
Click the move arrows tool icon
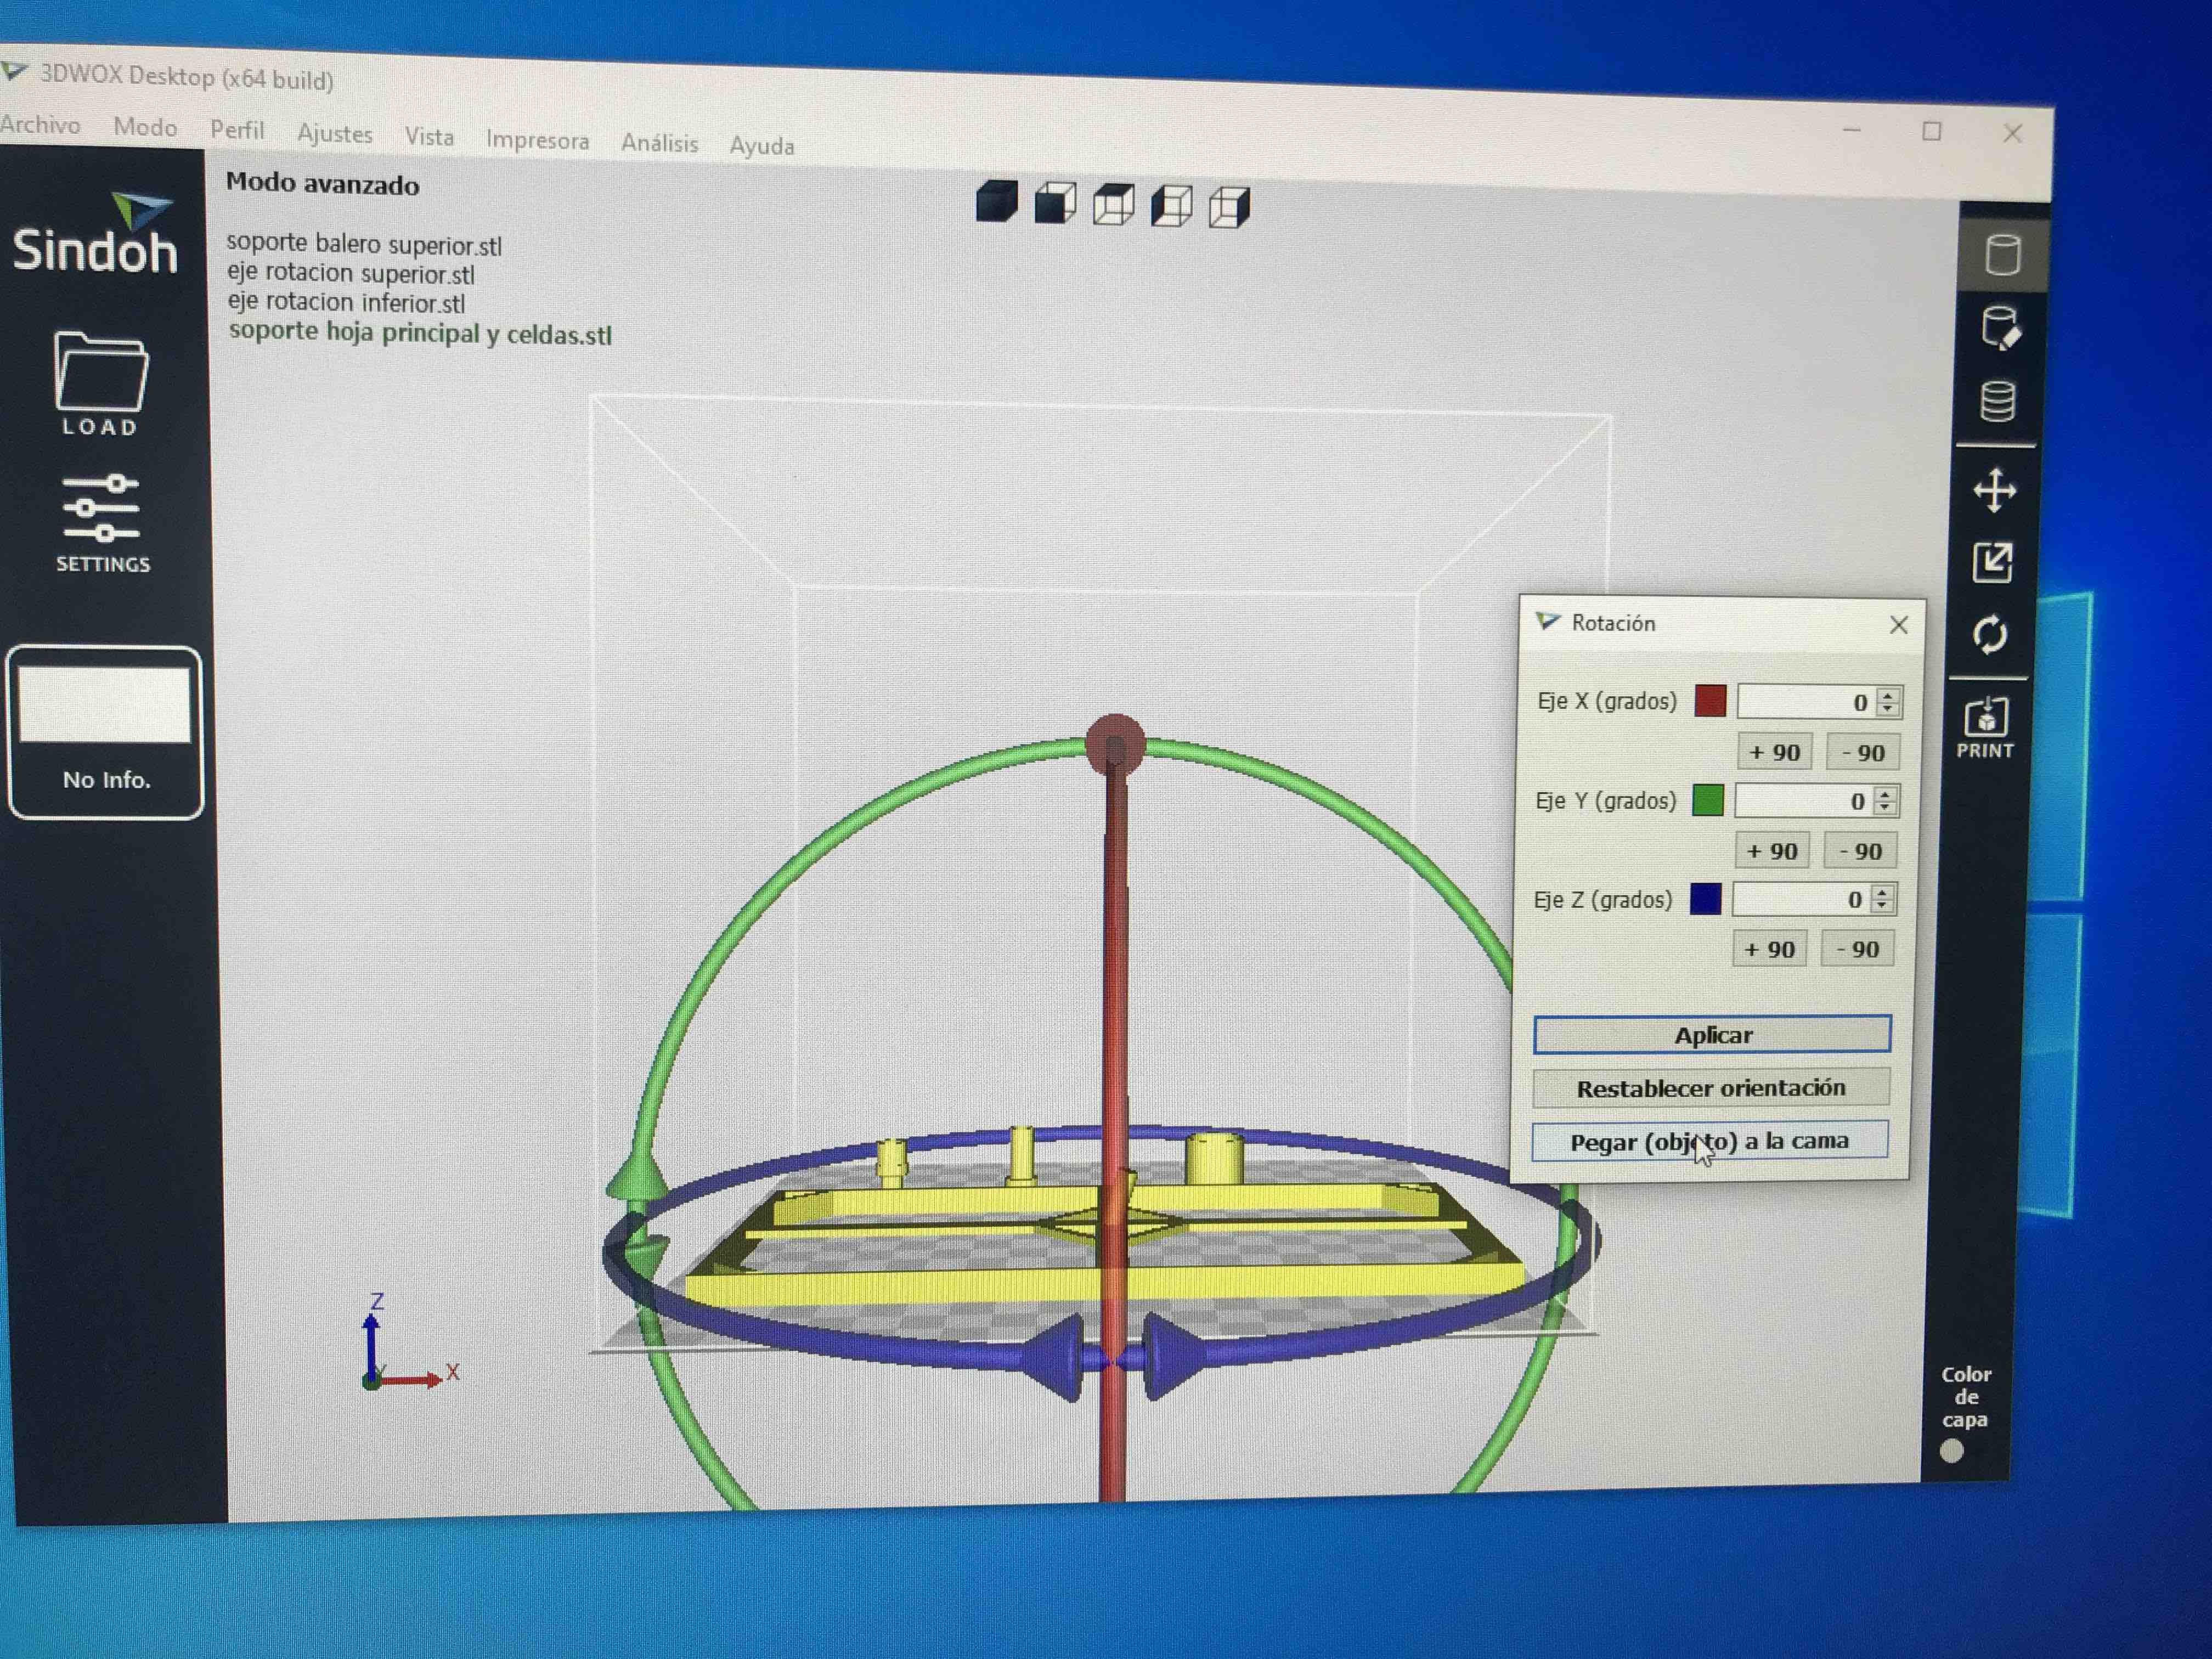[1994, 491]
